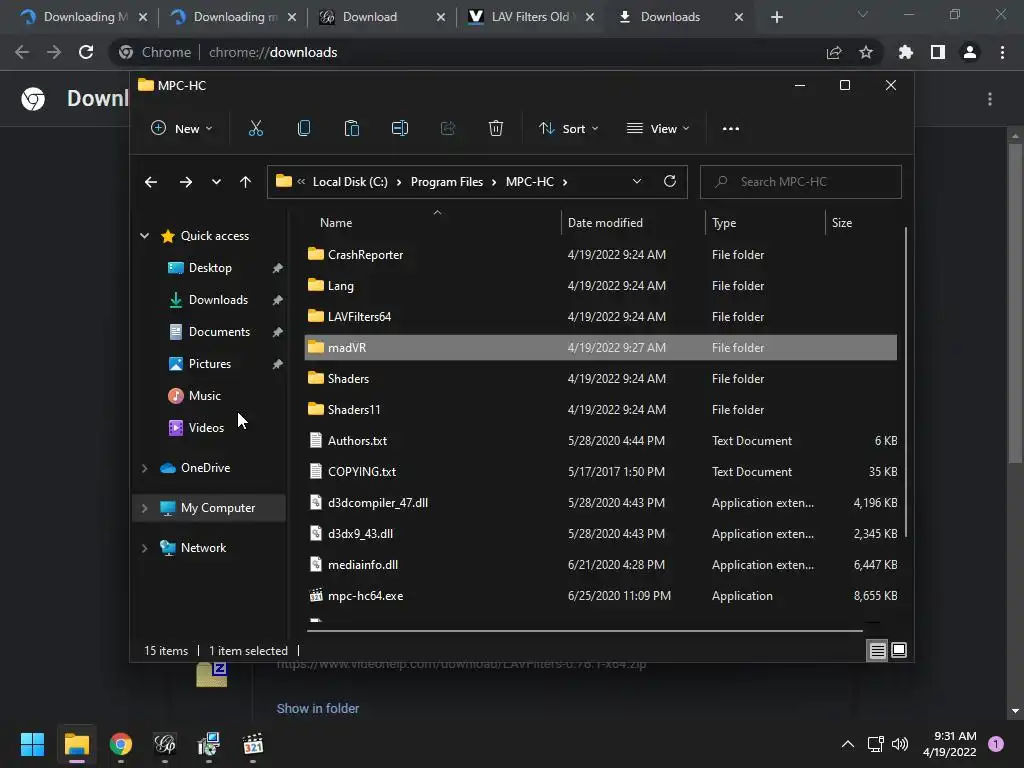The height and width of the screenshot is (768, 1024).
Task: Click the Cut scissors icon in Explorer toolbar
Action: 255,129
